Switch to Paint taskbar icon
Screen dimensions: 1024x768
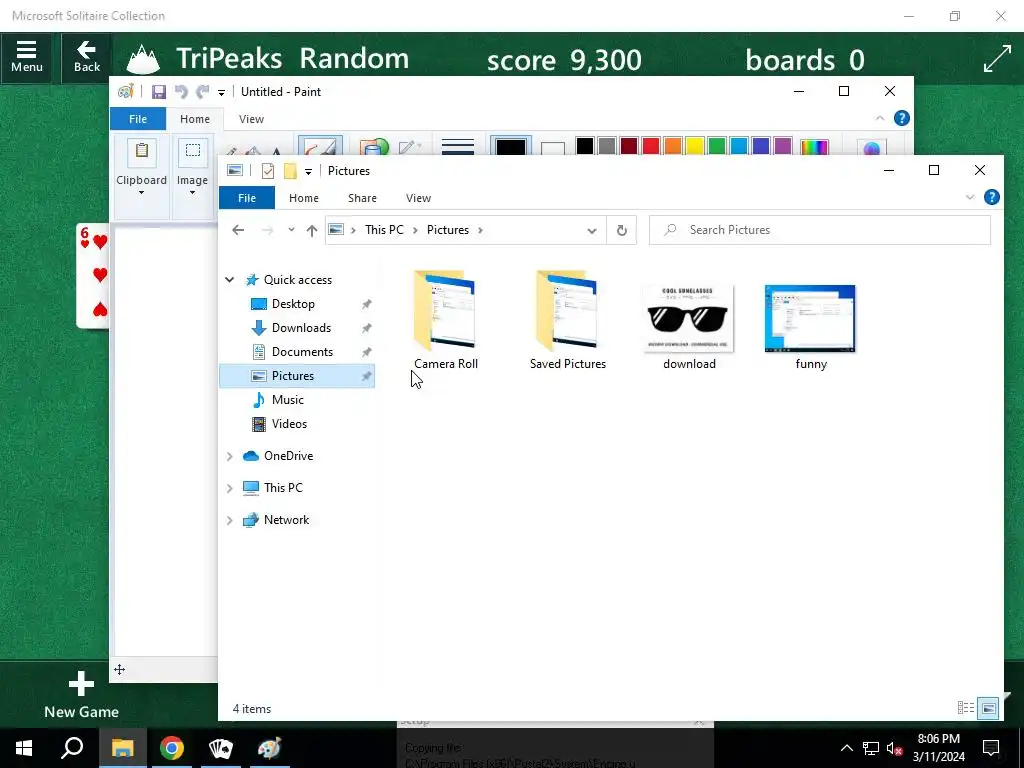[269, 748]
